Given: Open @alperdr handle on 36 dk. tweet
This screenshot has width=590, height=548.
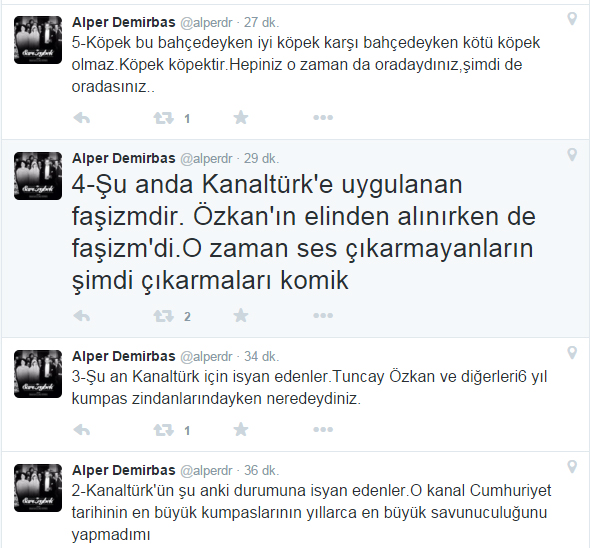Looking at the screenshot, I should (x=206, y=471).
